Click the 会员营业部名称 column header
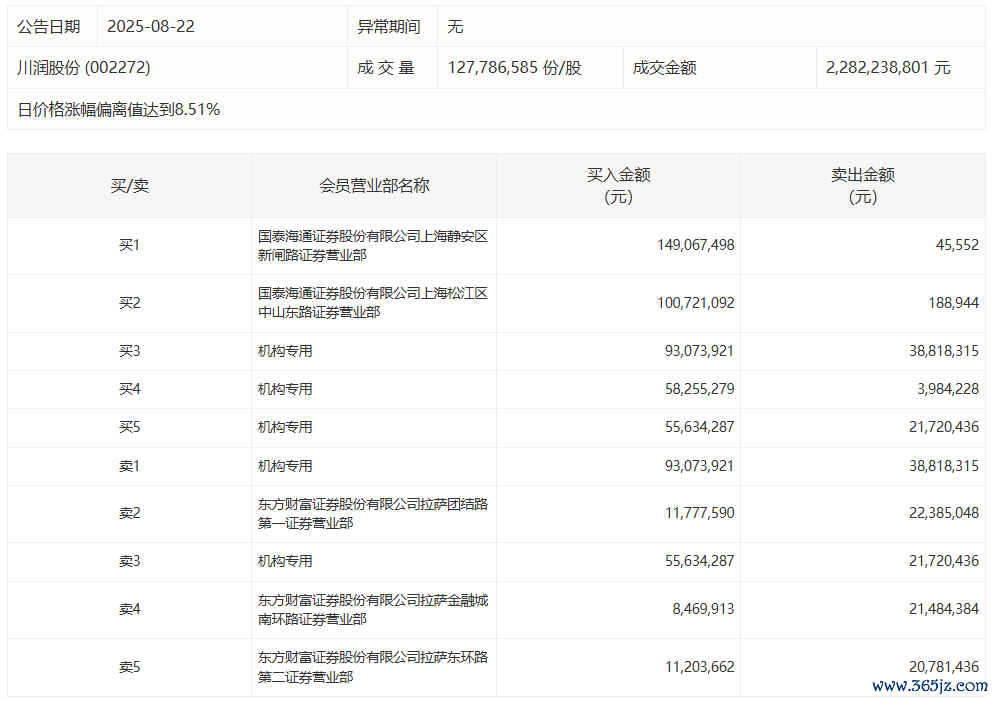 (x=374, y=185)
